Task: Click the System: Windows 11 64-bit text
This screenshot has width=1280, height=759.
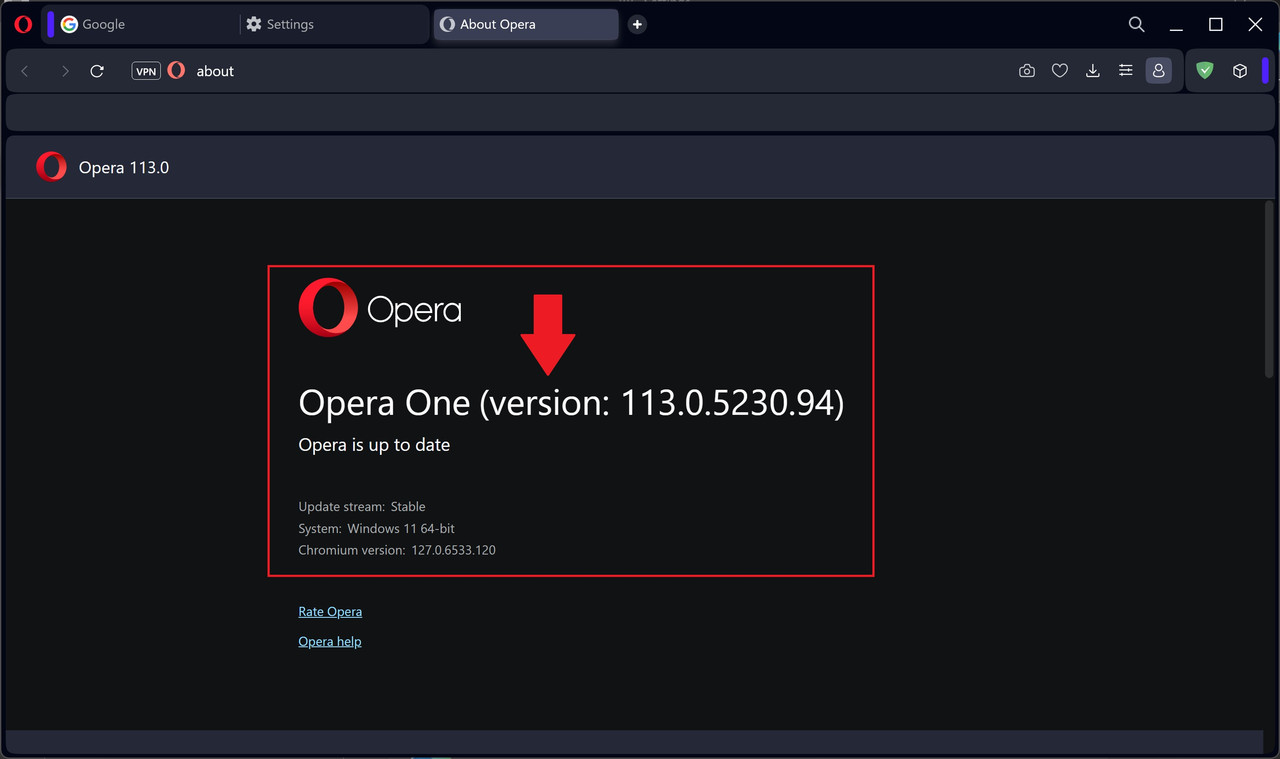Action: click(x=376, y=528)
